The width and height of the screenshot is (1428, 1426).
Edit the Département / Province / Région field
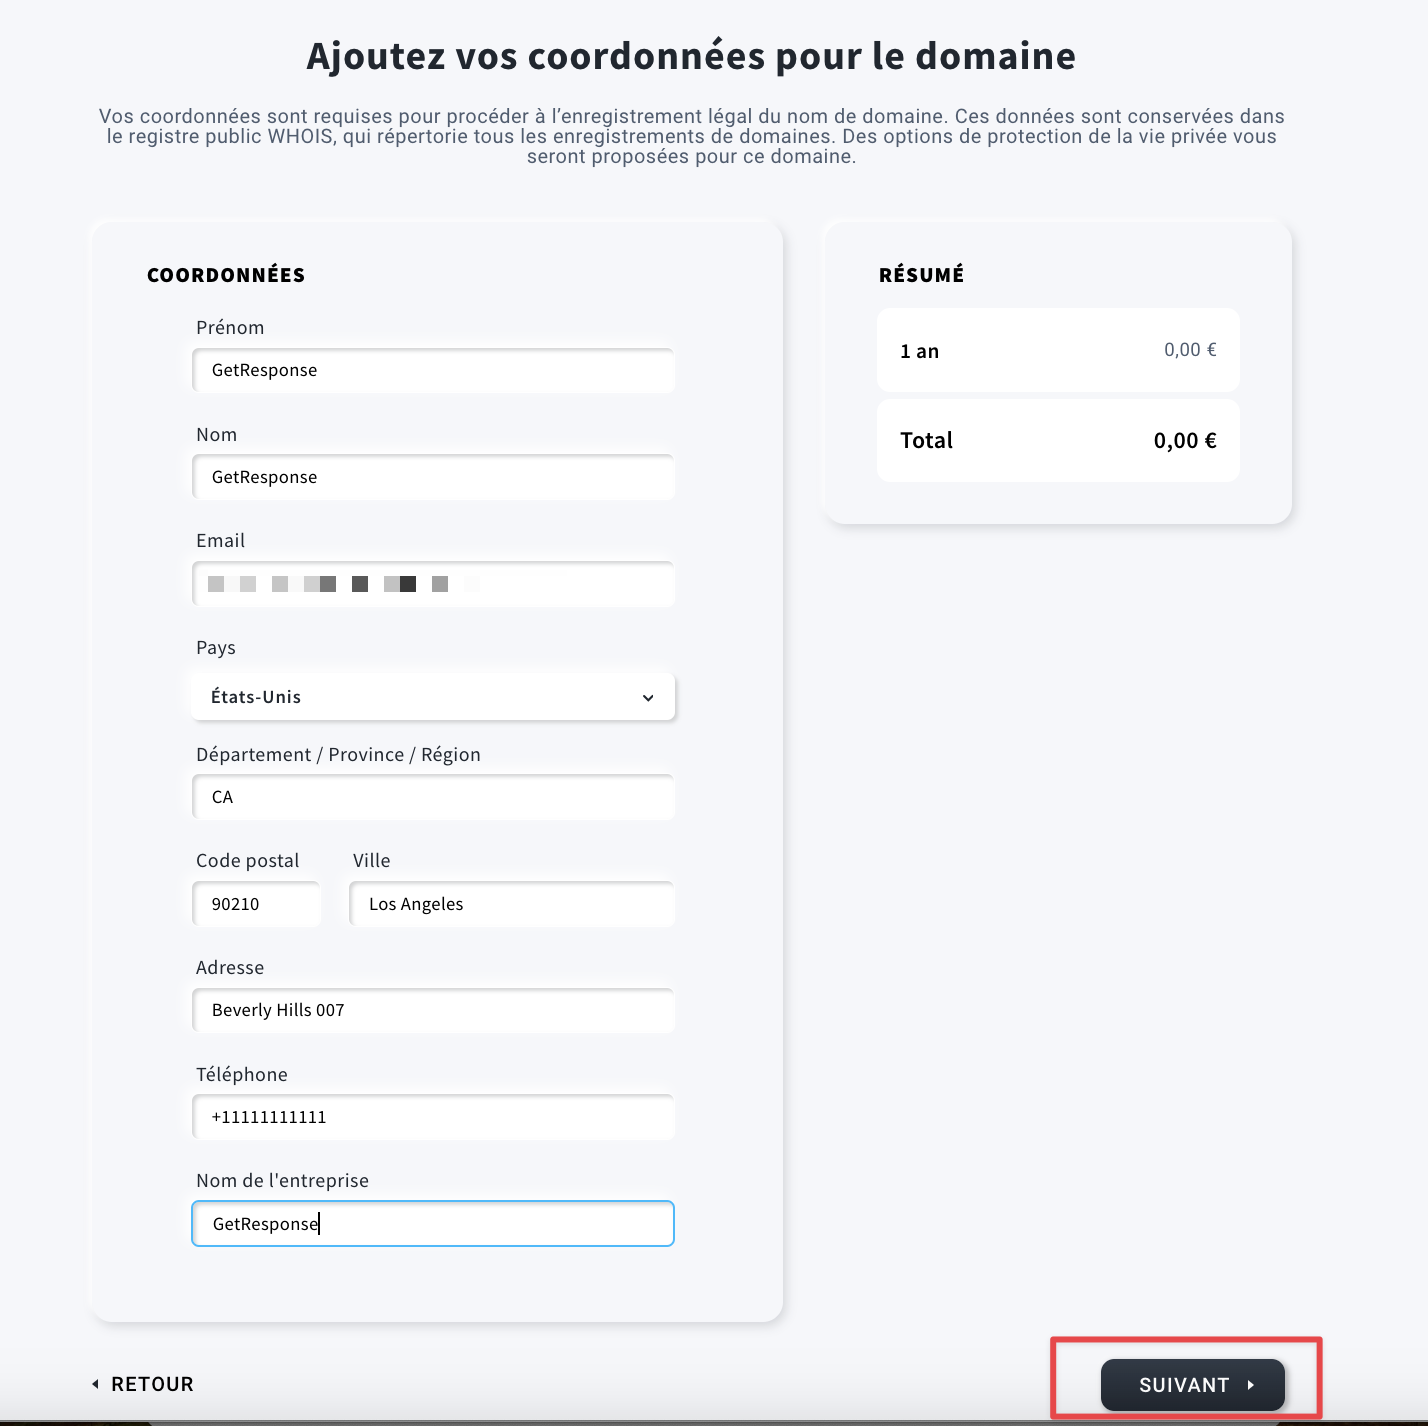433,797
